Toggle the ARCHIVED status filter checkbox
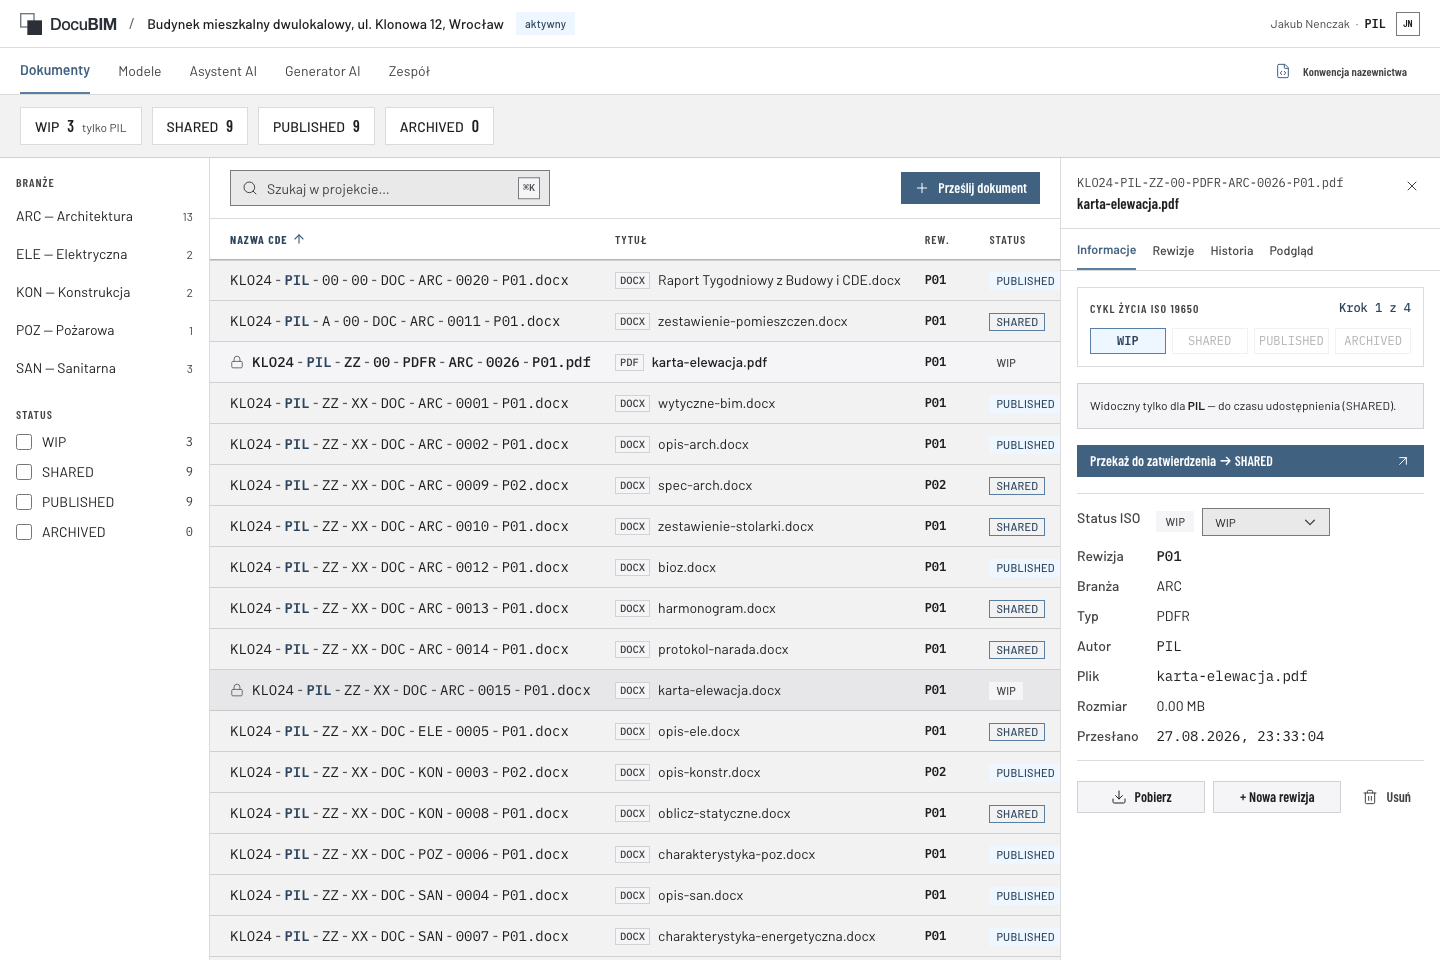 [24, 532]
